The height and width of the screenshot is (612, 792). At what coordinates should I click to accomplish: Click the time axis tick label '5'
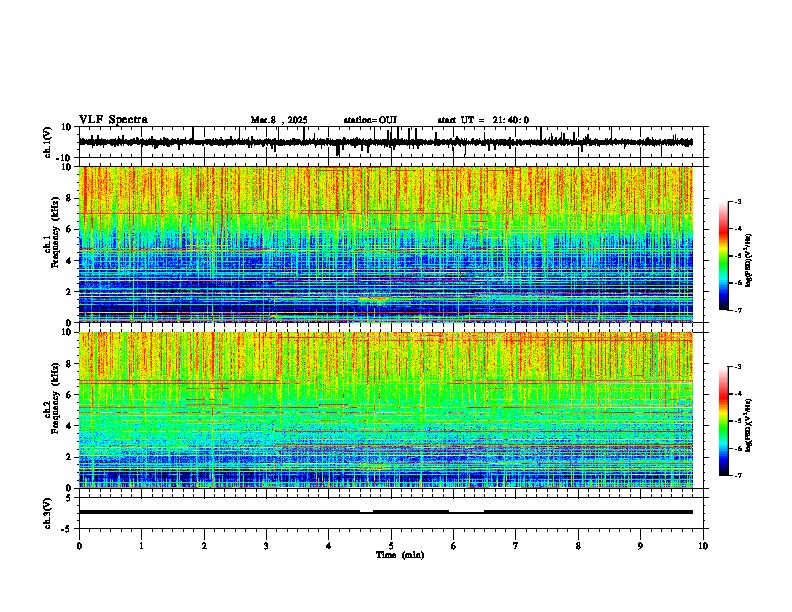click(391, 546)
